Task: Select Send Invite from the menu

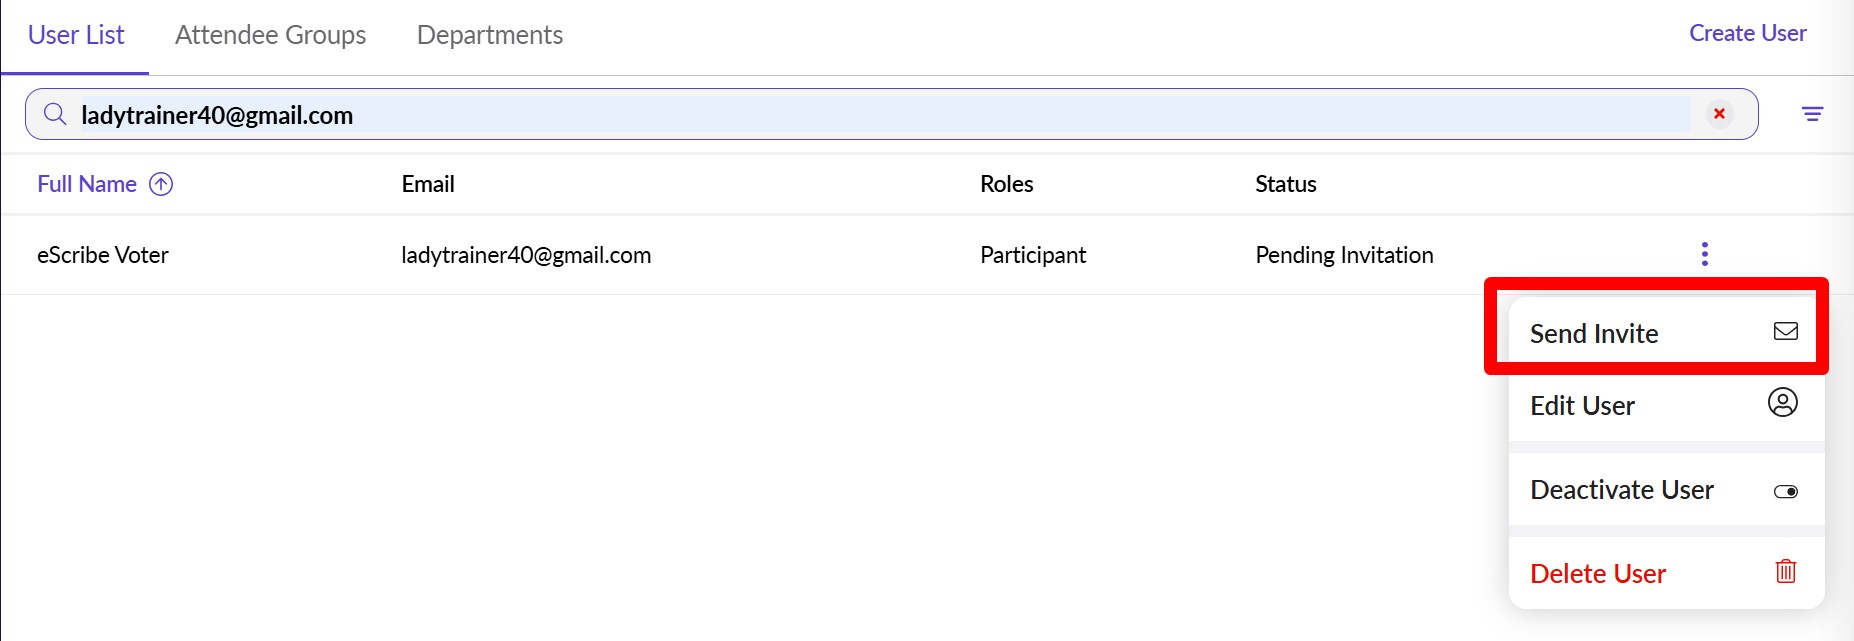Action: (1594, 334)
